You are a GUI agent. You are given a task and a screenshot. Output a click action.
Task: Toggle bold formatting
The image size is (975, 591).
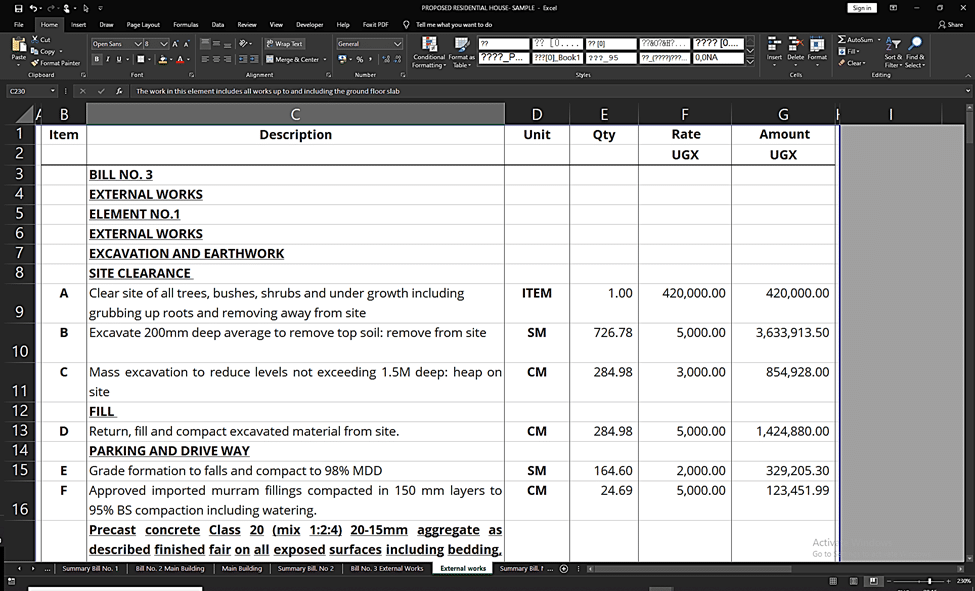(96, 59)
